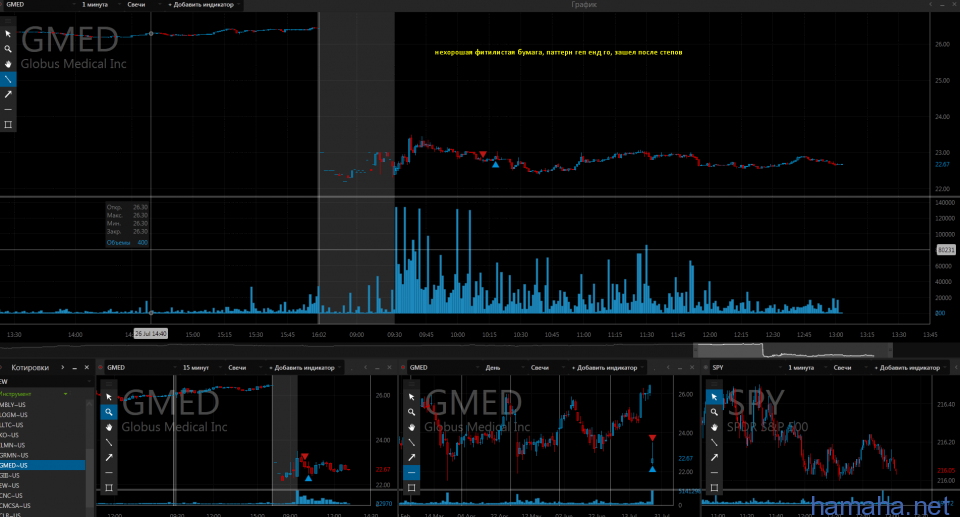Choose the rectangle tool in SPY chart
The height and width of the screenshot is (517, 960).
[x=714, y=488]
